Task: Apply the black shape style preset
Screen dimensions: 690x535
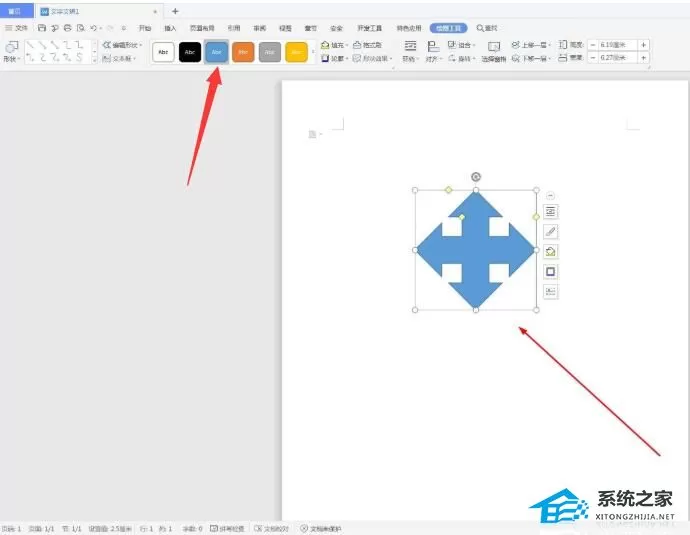Action: pos(190,52)
